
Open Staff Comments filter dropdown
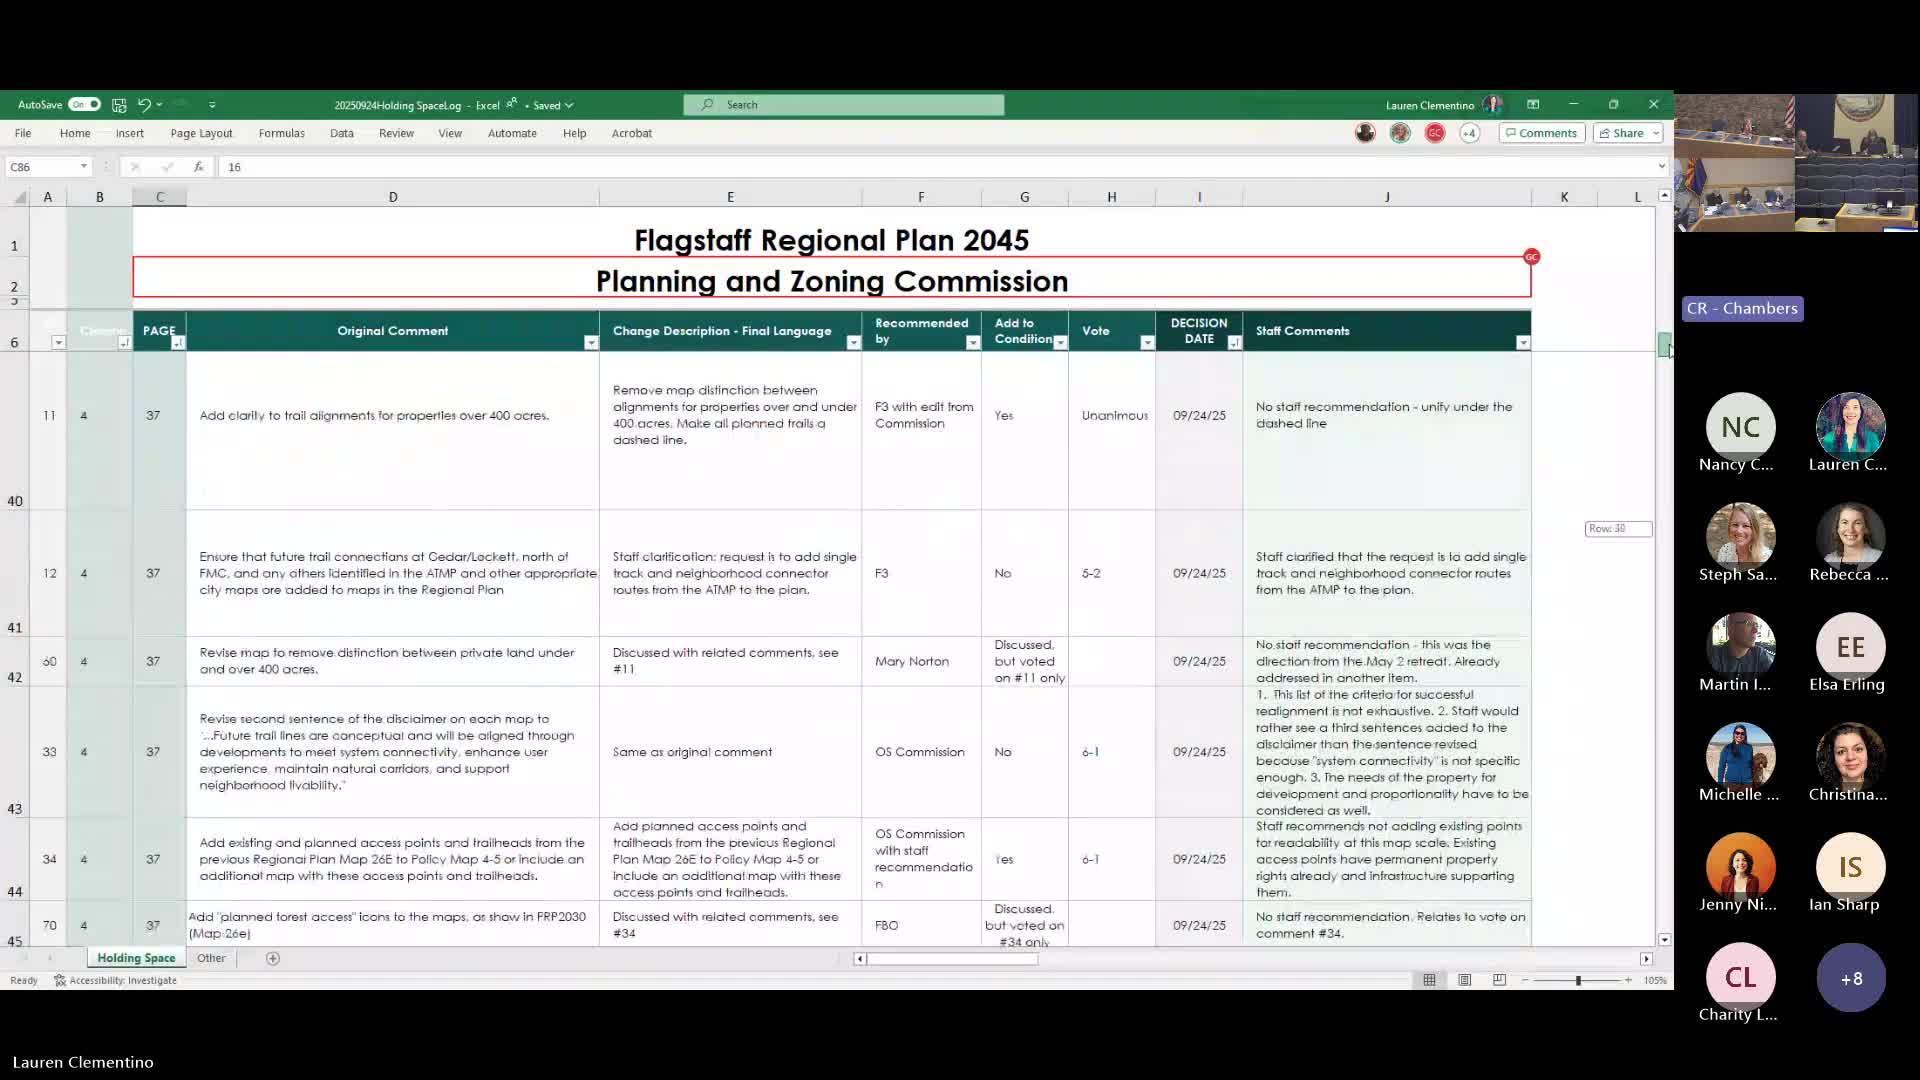pyautogui.click(x=1522, y=343)
